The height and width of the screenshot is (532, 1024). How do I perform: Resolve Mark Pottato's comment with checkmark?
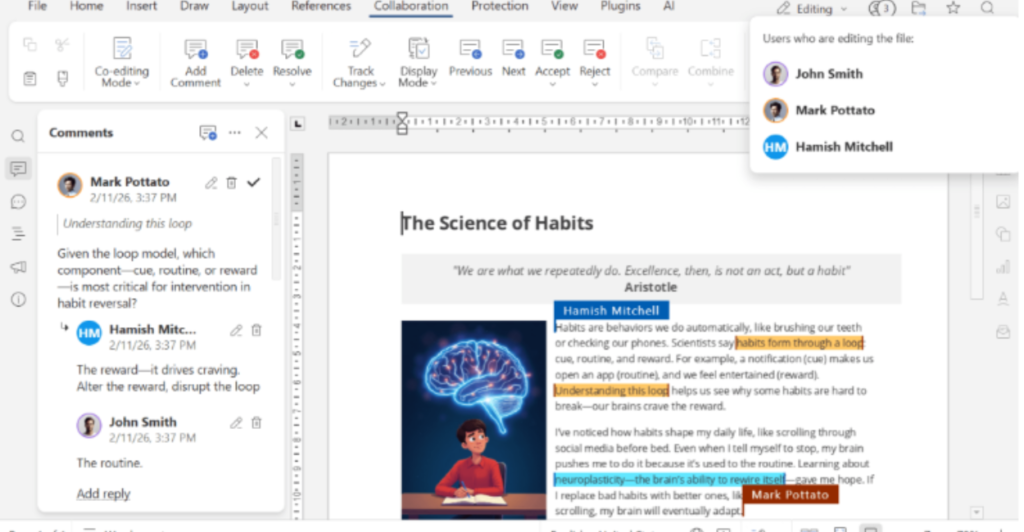click(254, 183)
